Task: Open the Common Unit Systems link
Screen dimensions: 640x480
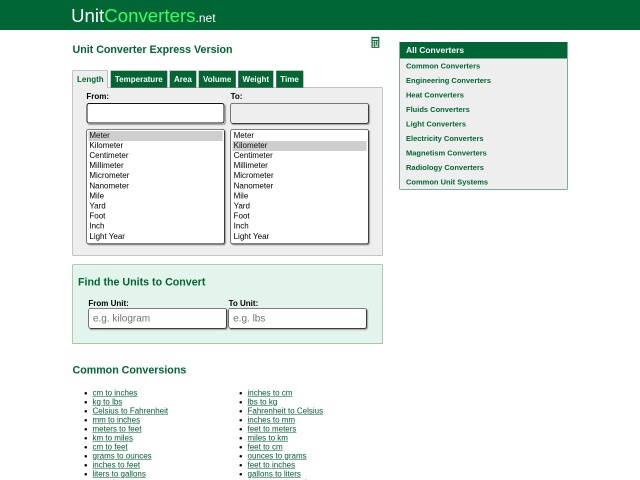Action: click(x=447, y=182)
